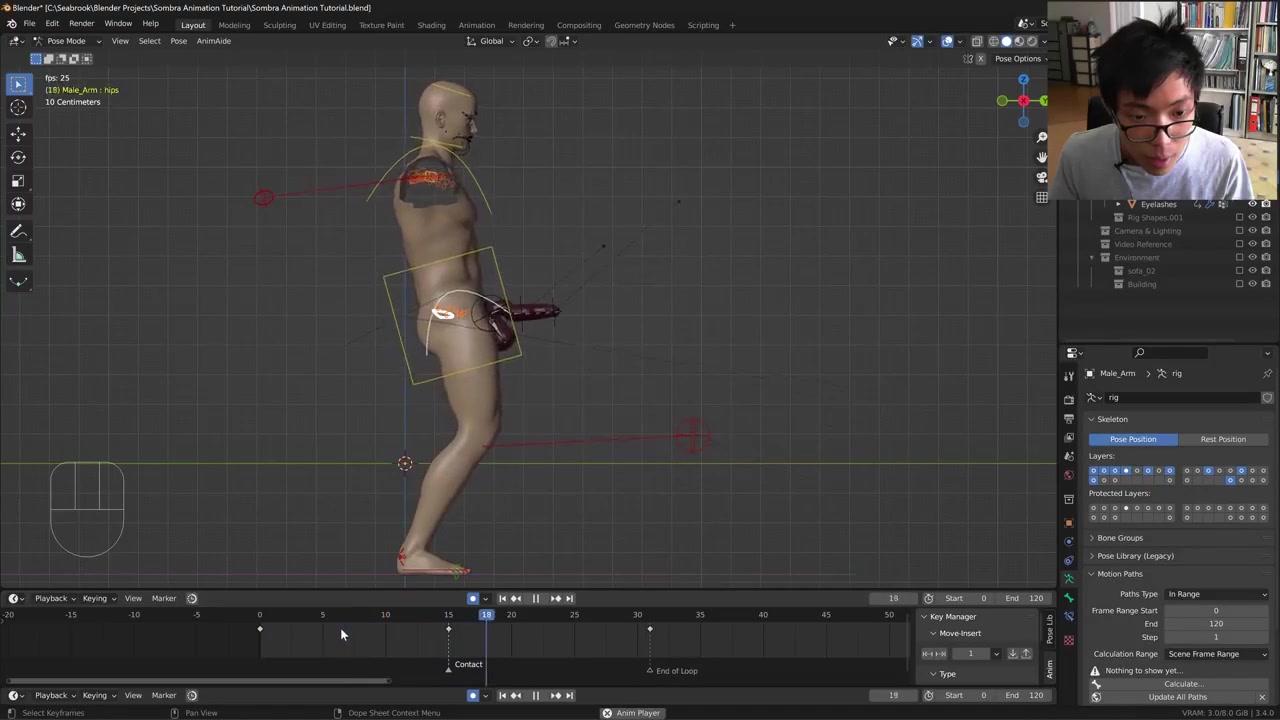Viewport: 1280px width, 720px height.
Task: Switch to the Animation workspace tab
Action: [476, 25]
